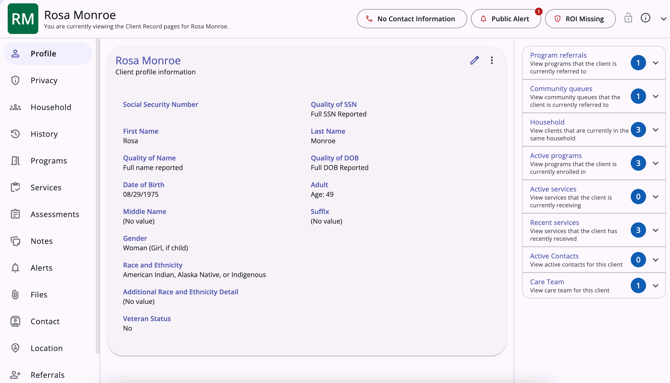670x383 pixels.
Task: Click the lock icon in header
Action: point(628,18)
